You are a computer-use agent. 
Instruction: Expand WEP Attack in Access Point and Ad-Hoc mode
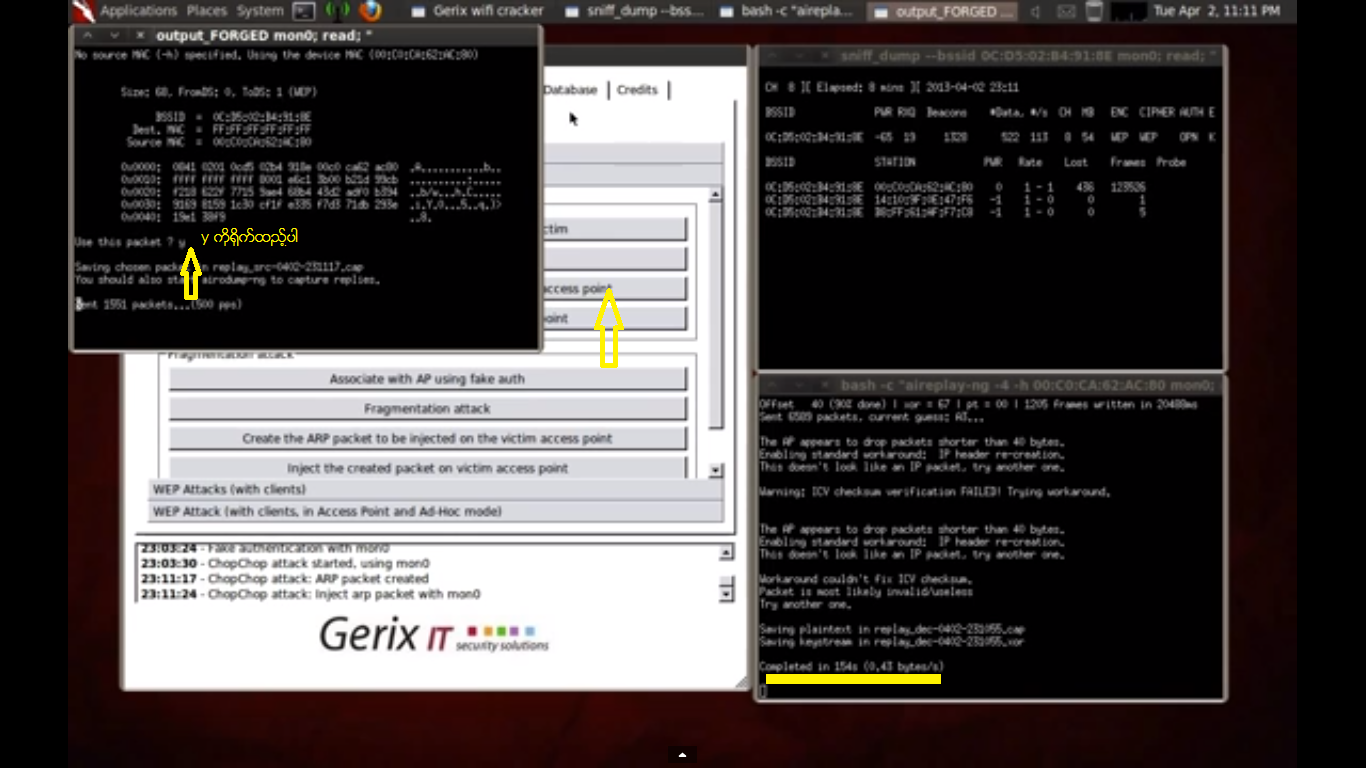(435, 512)
